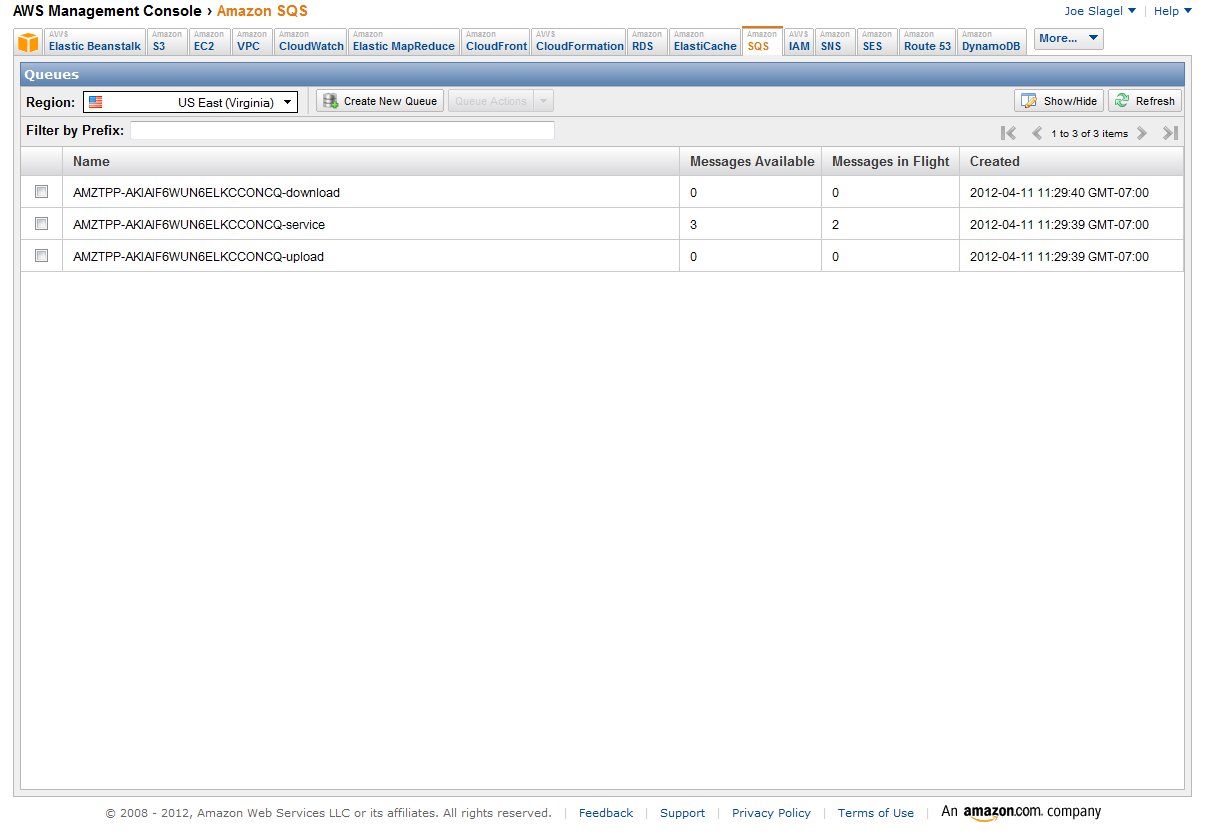The image size is (1210, 834).
Task: Open the Joe Slagel account menu
Action: [1100, 11]
